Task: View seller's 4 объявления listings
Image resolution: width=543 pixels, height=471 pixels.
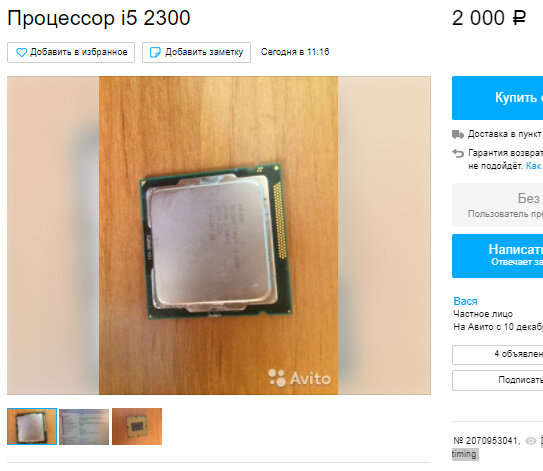Action: coord(498,355)
